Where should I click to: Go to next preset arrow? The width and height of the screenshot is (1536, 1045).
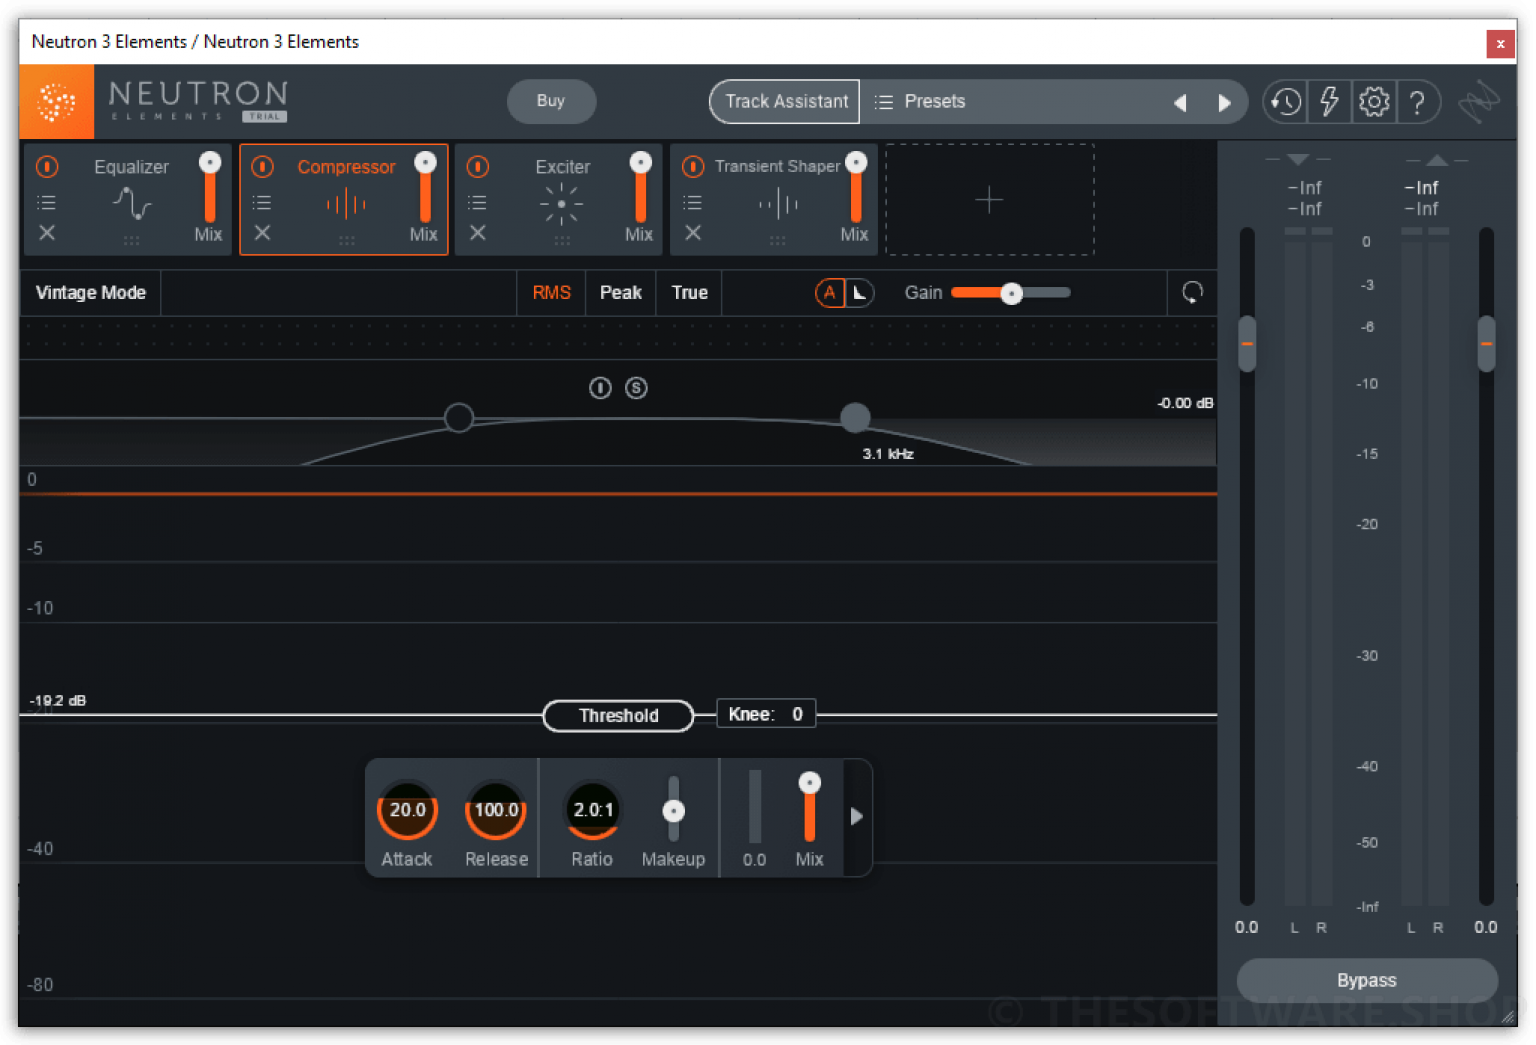(x=1224, y=103)
